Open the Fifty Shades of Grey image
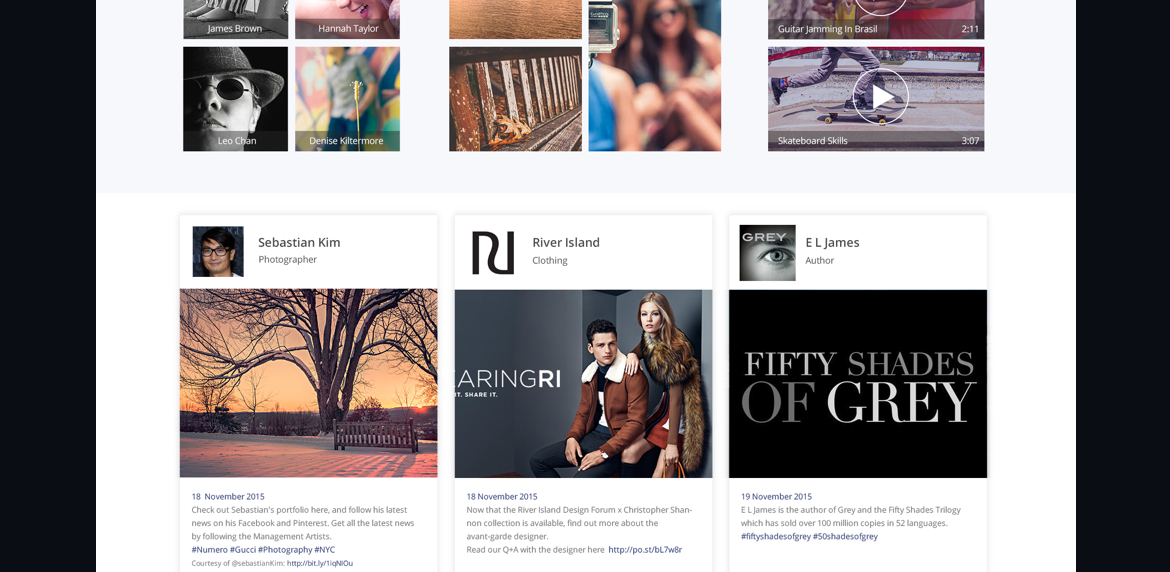The width and height of the screenshot is (1170, 572). click(858, 383)
